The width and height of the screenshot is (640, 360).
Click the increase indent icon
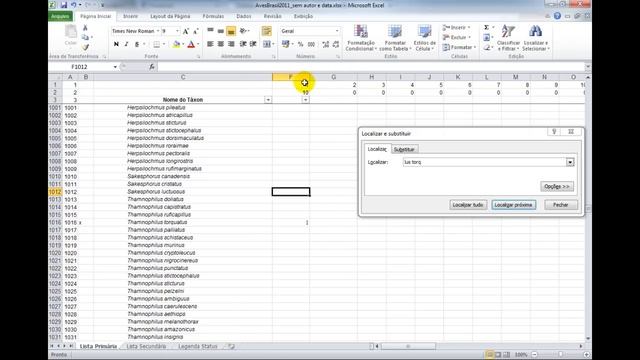point(253,44)
